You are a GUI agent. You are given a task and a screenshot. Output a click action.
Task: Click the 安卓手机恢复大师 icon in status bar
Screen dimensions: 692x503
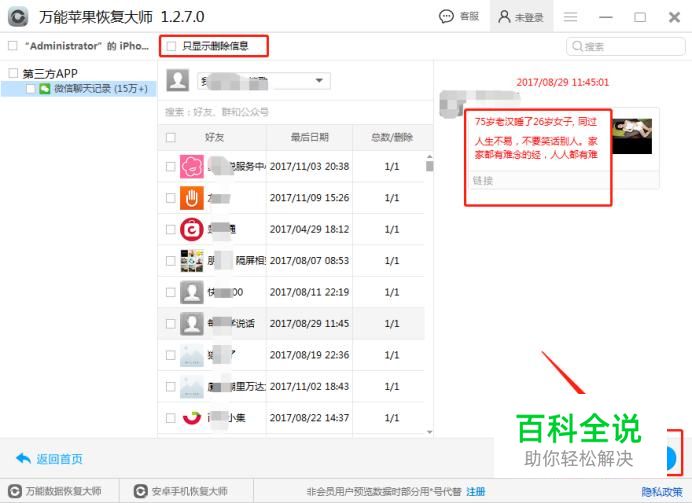click(x=140, y=491)
